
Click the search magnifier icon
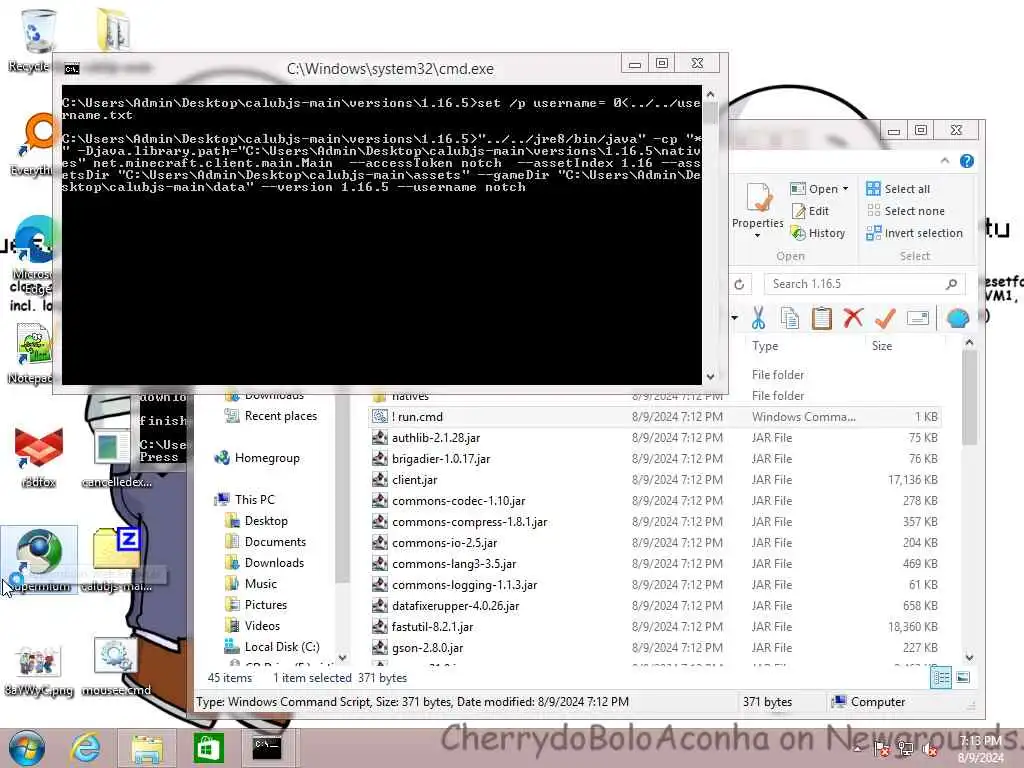[952, 284]
